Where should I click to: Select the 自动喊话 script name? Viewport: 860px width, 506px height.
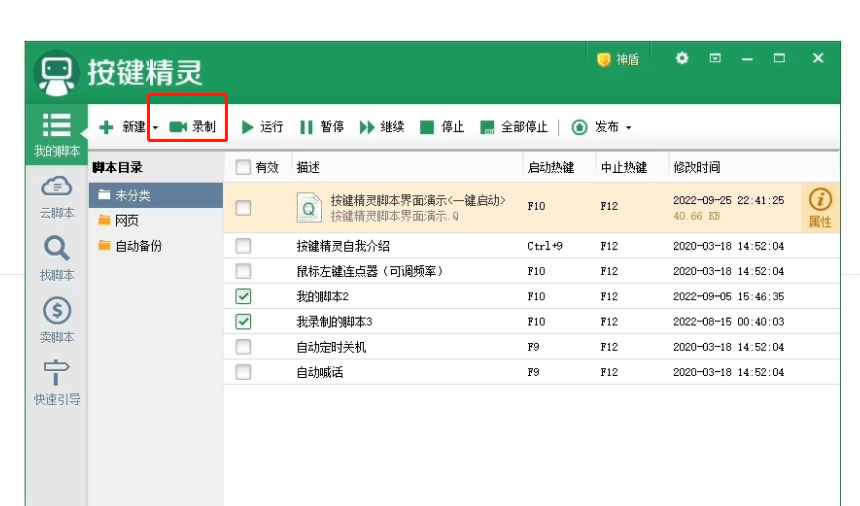pyautogui.click(x=320, y=372)
